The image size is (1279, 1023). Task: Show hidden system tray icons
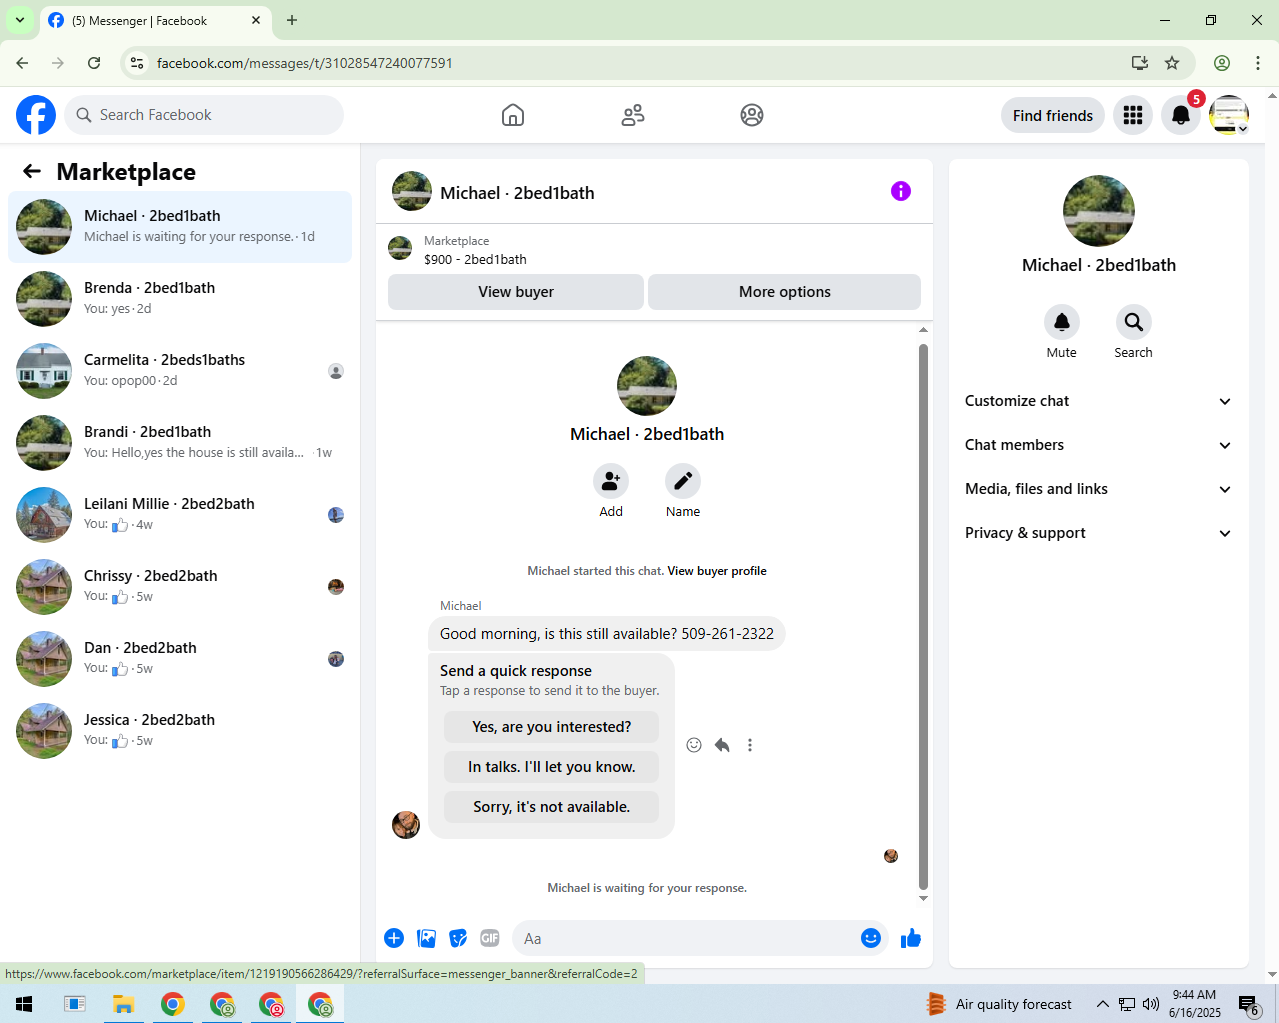[1102, 1004]
